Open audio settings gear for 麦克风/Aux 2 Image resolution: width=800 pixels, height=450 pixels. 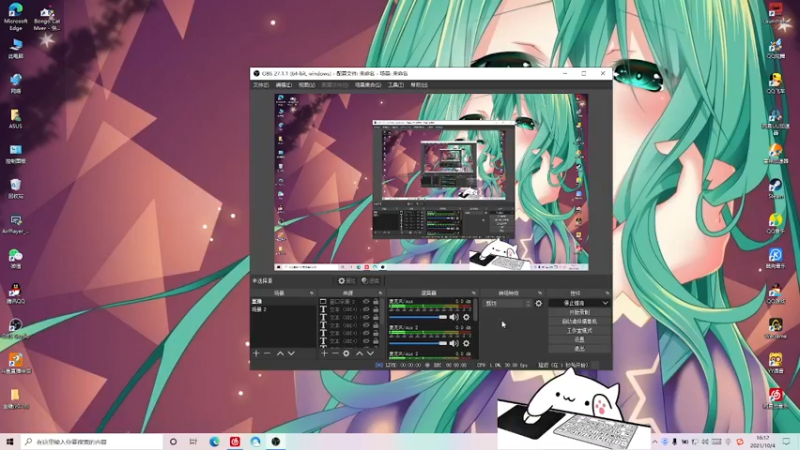pyautogui.click(x=466, y=343)
